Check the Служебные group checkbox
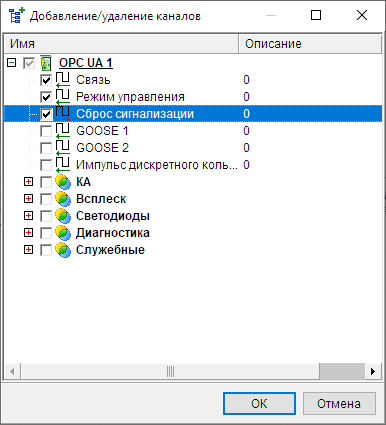 point(46,250)
